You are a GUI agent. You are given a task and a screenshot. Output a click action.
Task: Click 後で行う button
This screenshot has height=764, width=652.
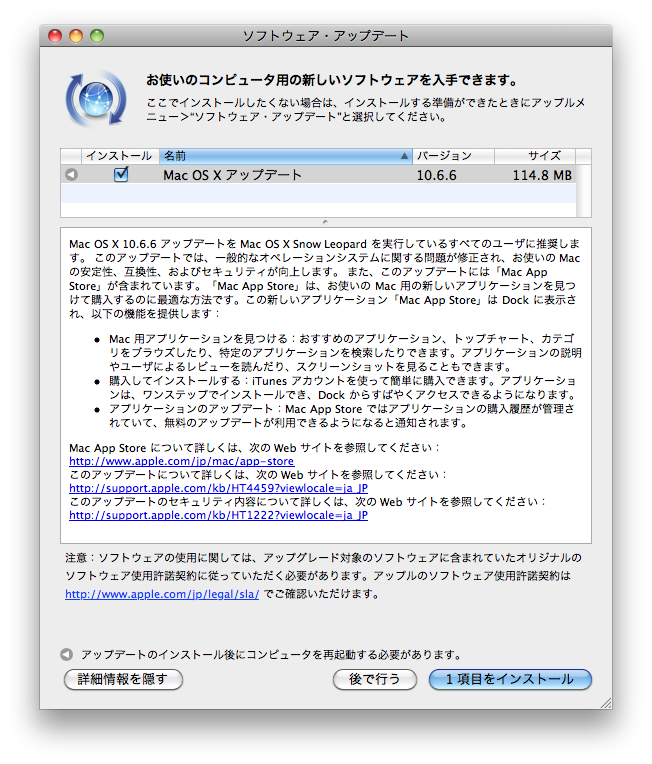375,679
